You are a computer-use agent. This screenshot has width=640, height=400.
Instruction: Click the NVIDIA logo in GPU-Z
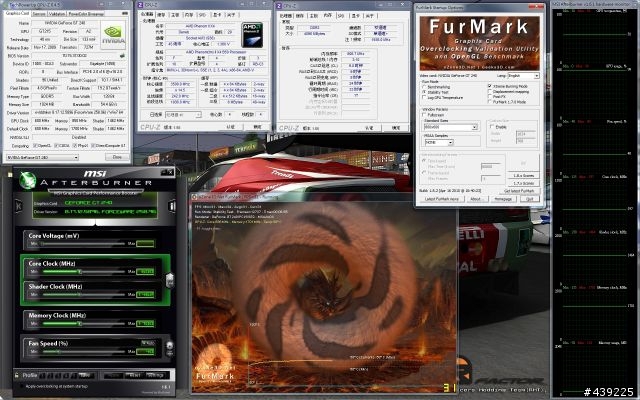113,35
